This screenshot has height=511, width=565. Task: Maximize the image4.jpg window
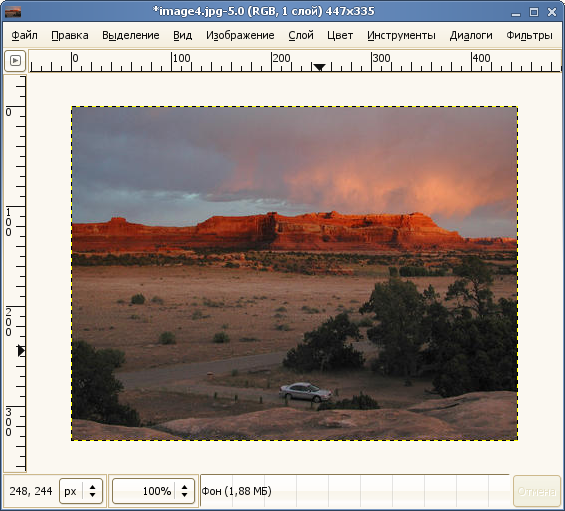(534, 12)
